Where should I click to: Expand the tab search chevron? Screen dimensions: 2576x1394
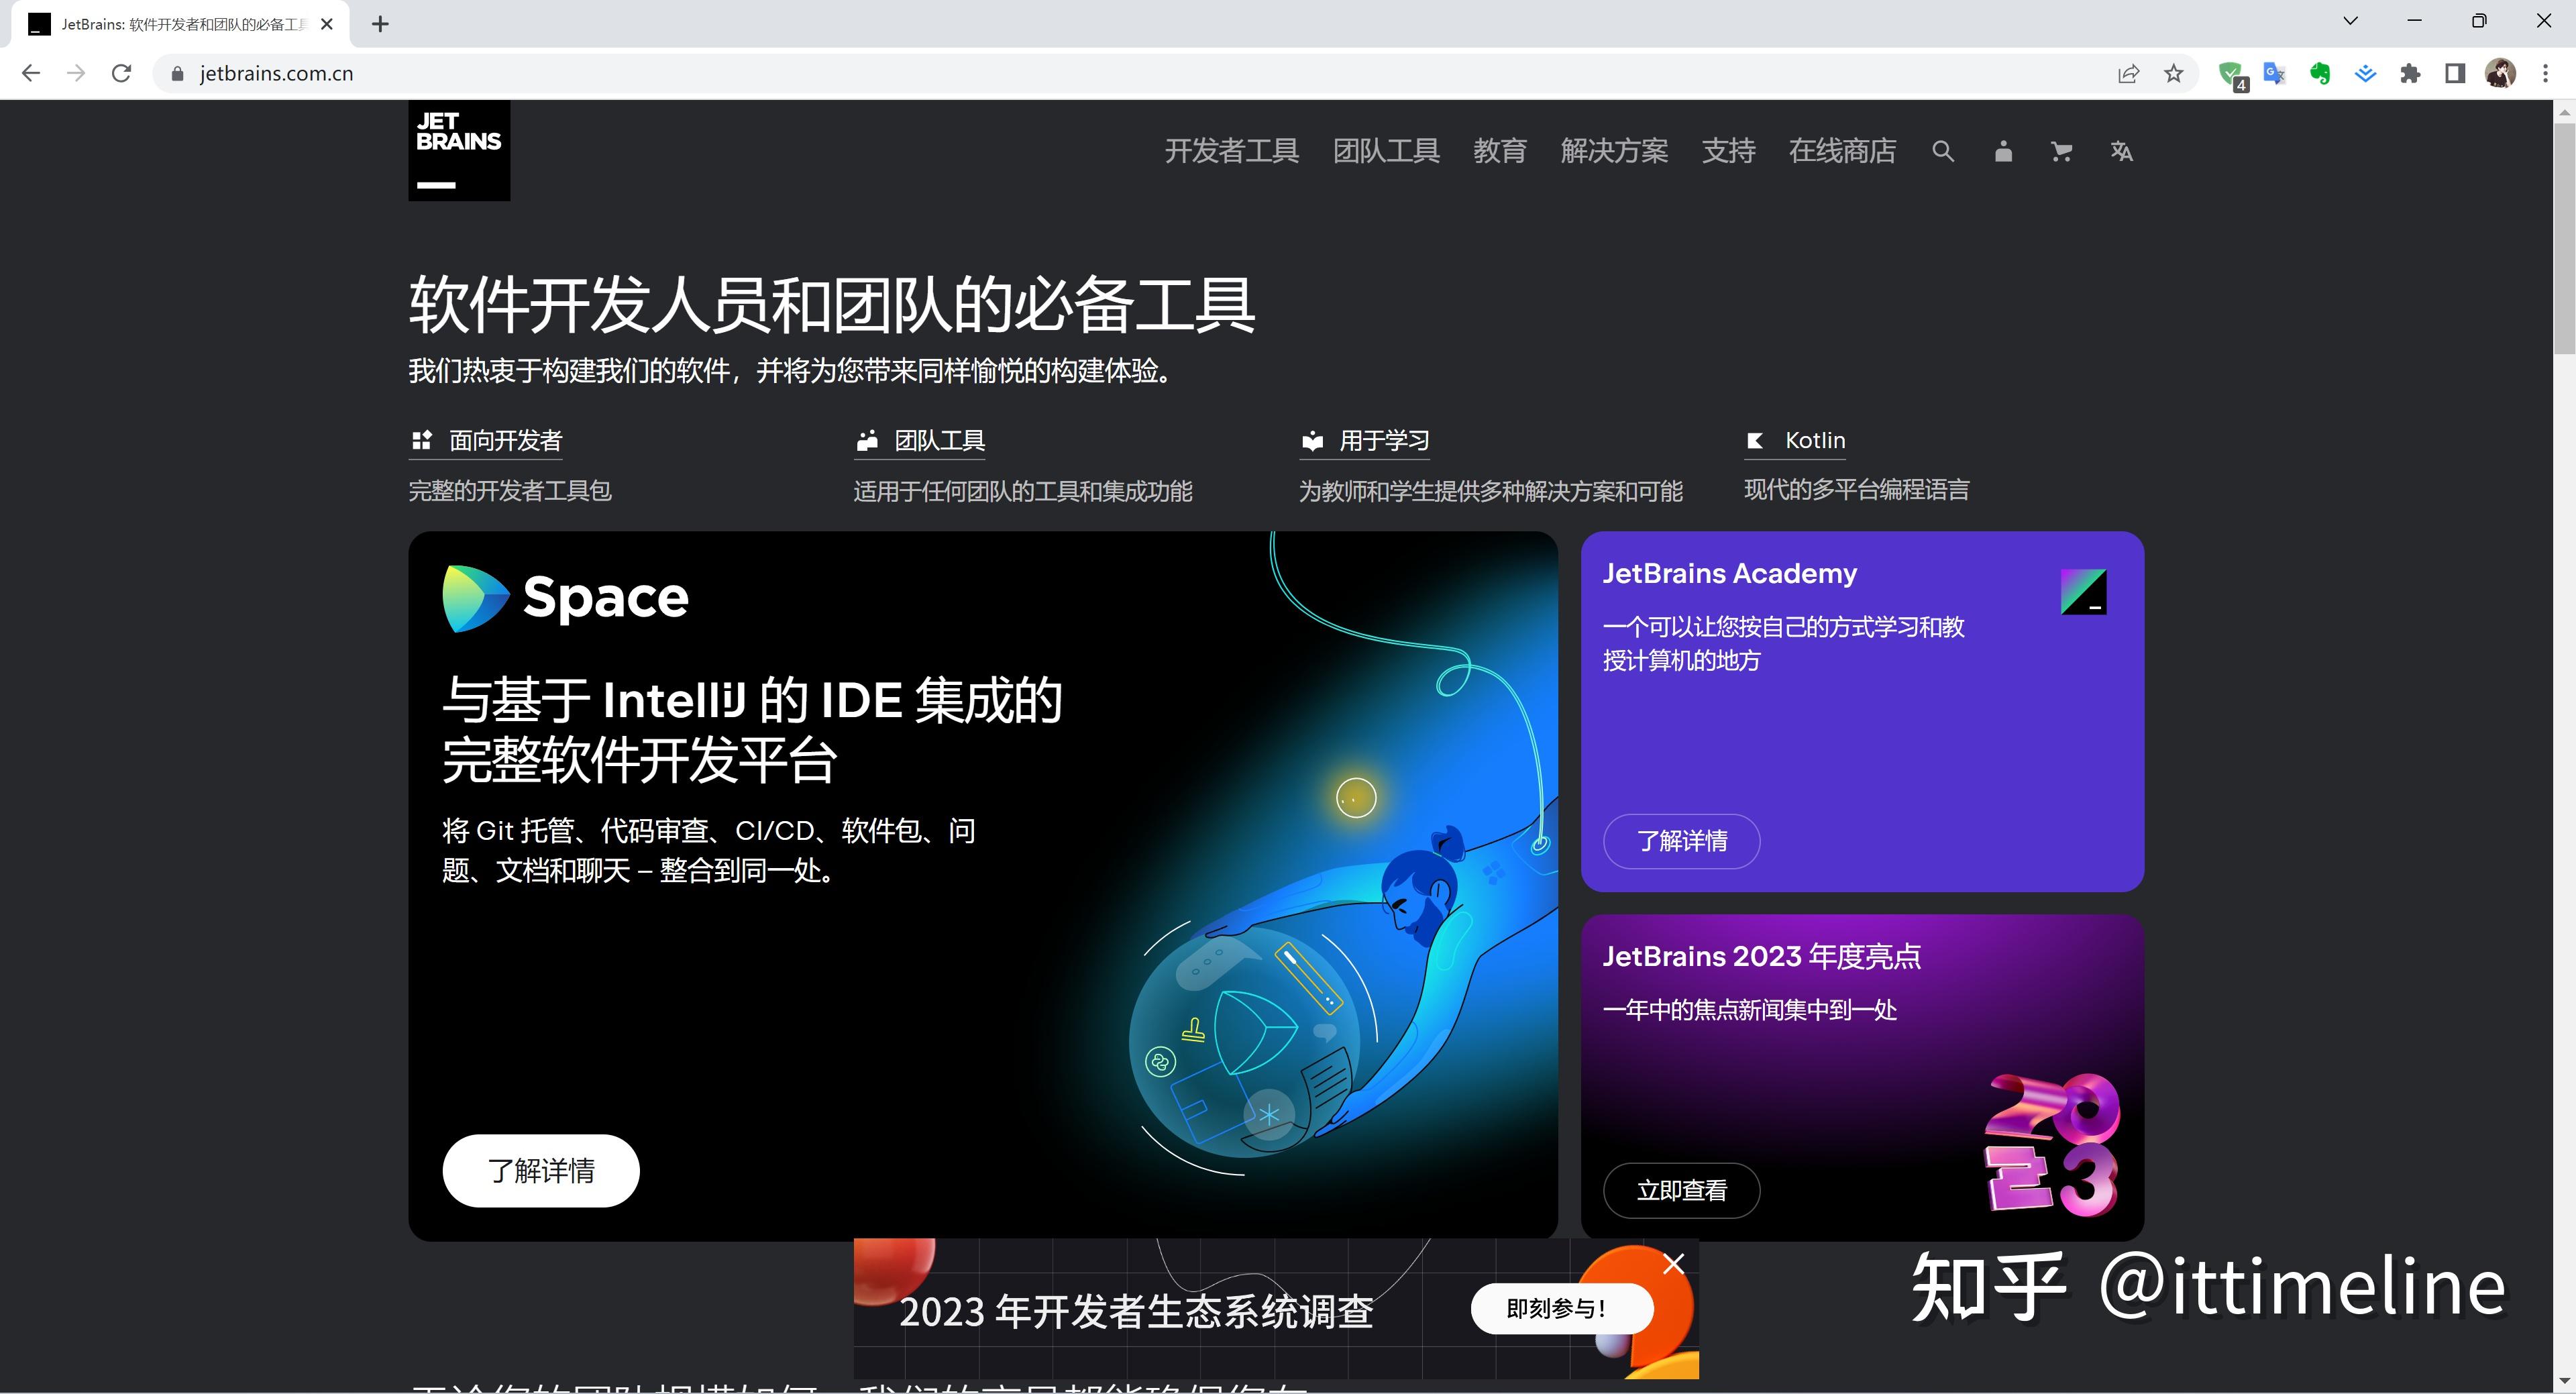[2351, 21]
